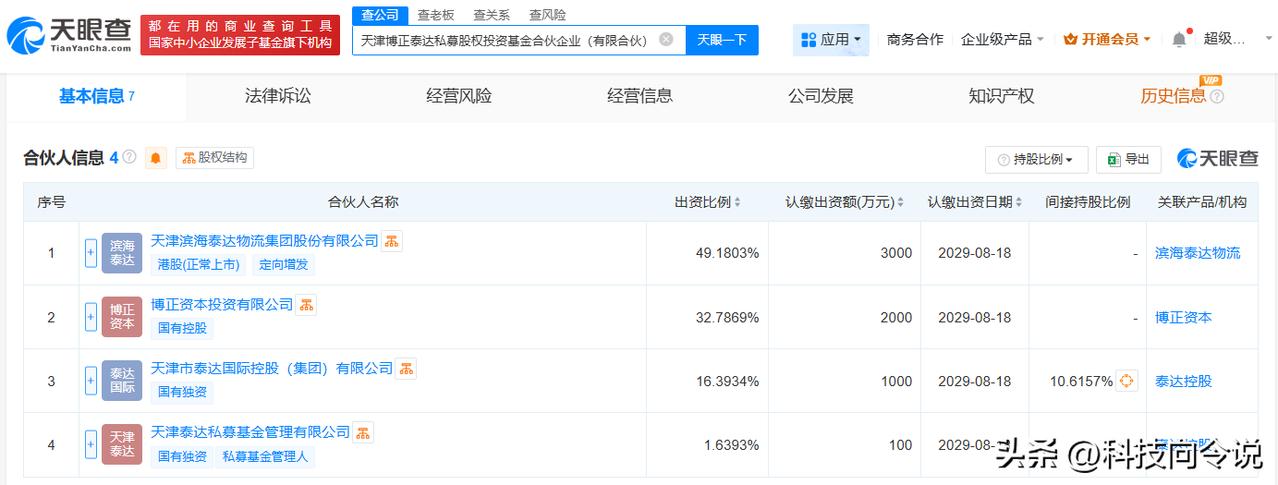This screenshot has width=1278, height=485.
Task: Open the 商务合作 link
Action: click(x=915, y=40)
